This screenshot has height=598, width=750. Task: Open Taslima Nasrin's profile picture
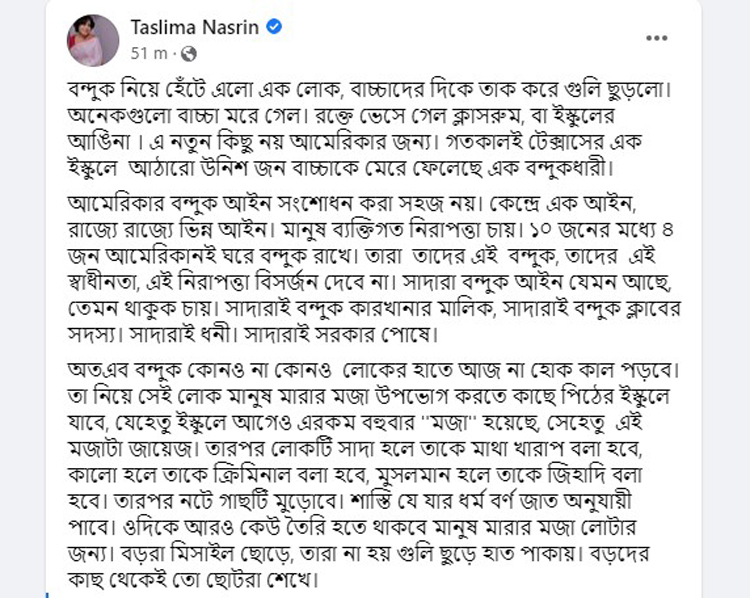click(x=92, y=38)
